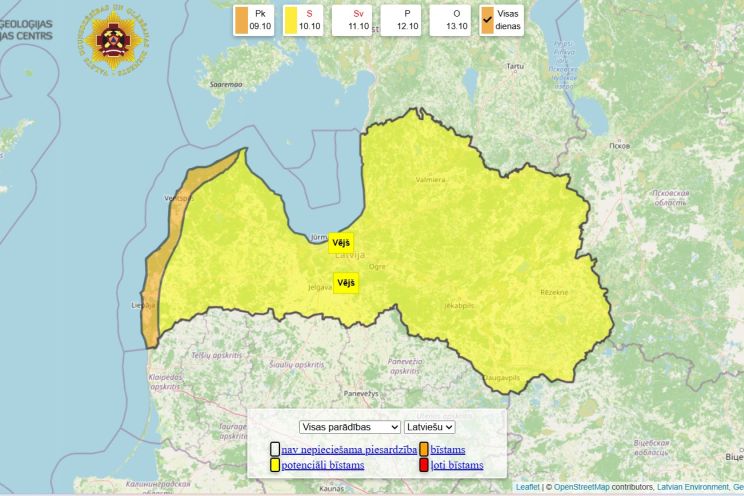Click the Tartu city label
744x496 pixels.
(515, 66)
